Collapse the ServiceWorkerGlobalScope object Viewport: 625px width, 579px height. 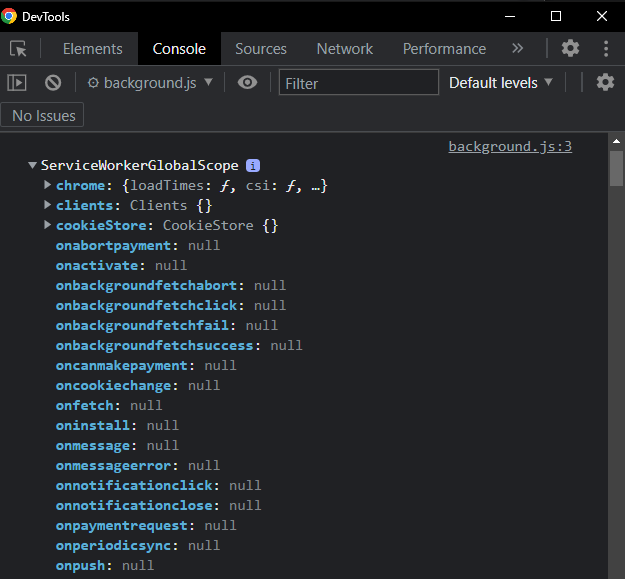[x=33, y=166]
